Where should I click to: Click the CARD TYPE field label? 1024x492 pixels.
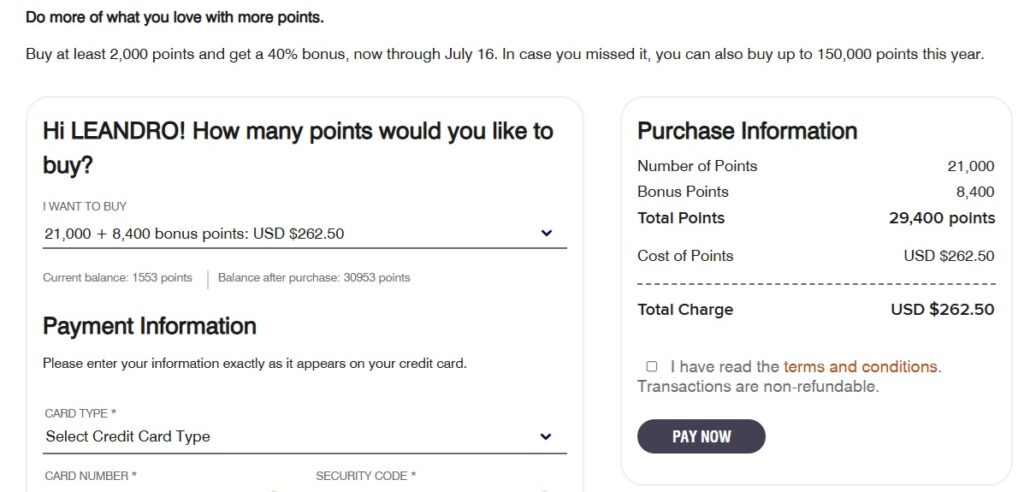(x=81, y=412)
